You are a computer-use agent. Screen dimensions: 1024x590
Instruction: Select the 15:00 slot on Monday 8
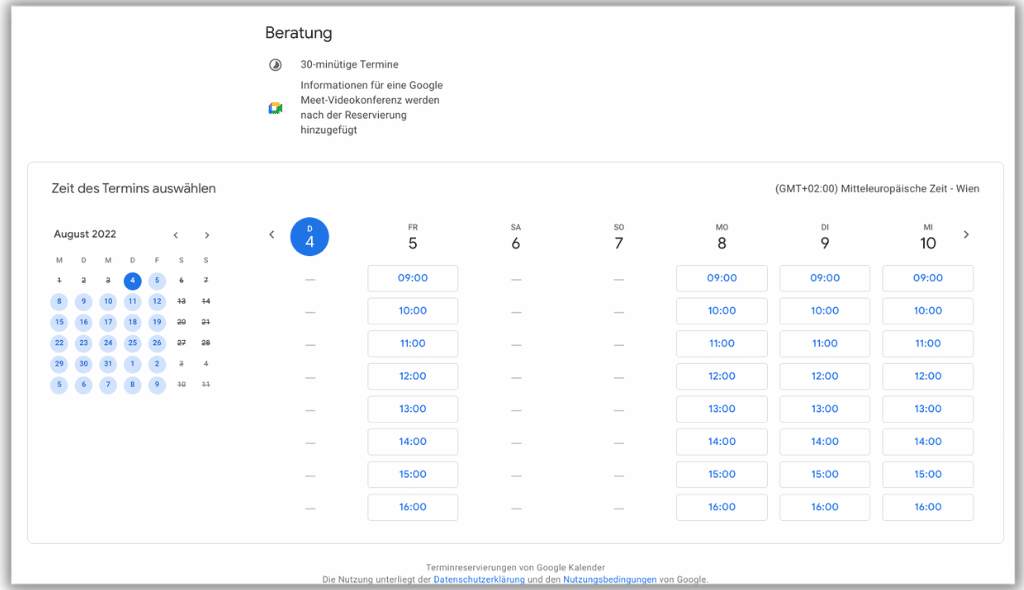[x=721, y=474]
